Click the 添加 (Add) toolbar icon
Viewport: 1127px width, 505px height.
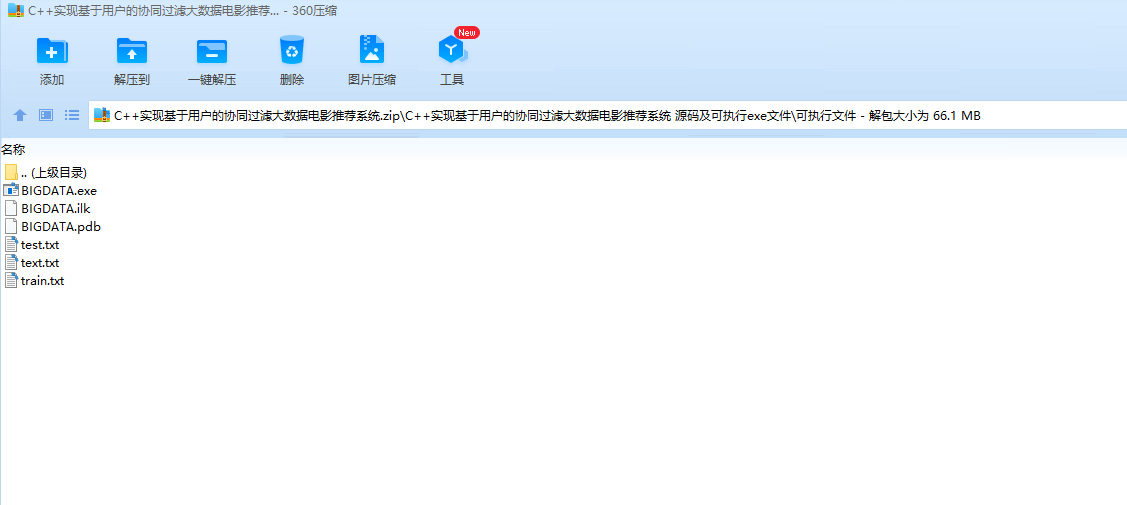(52, 51)
